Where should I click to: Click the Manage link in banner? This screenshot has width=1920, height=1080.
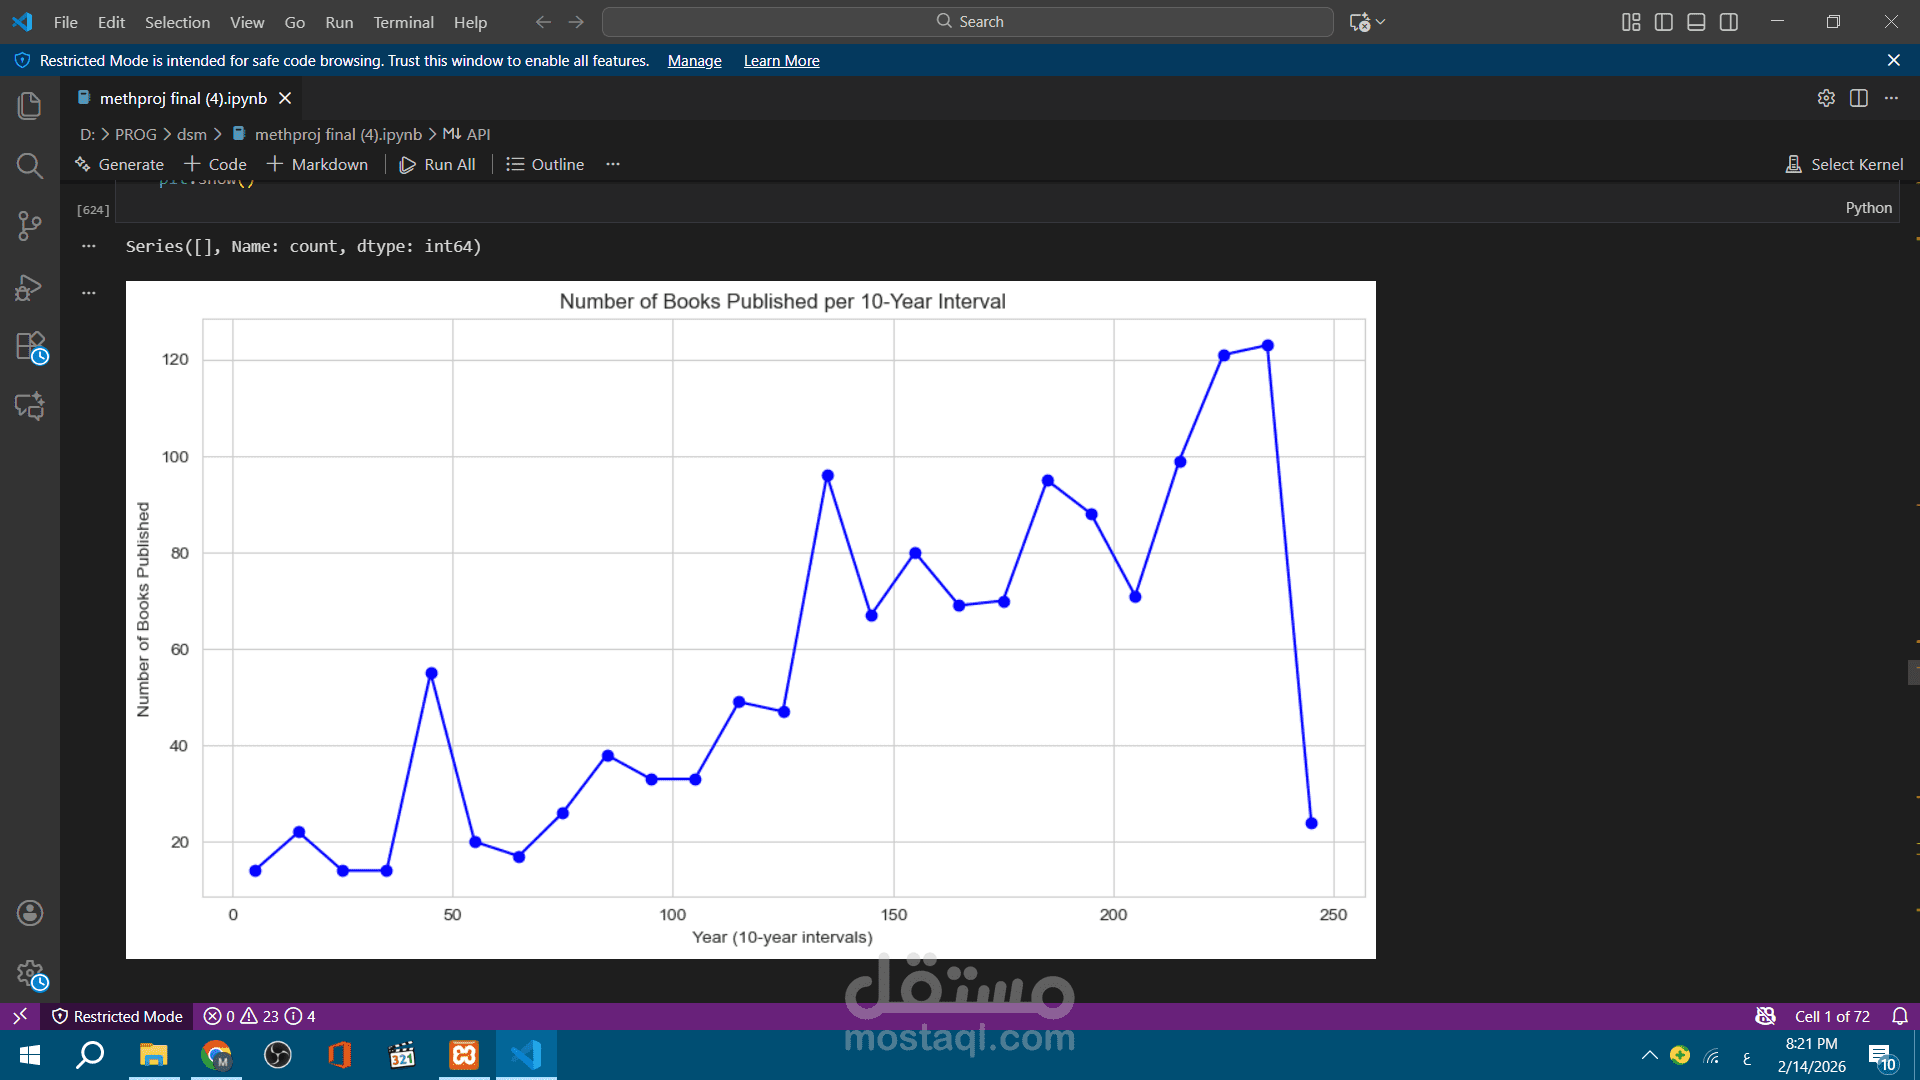tap(694, 61)
